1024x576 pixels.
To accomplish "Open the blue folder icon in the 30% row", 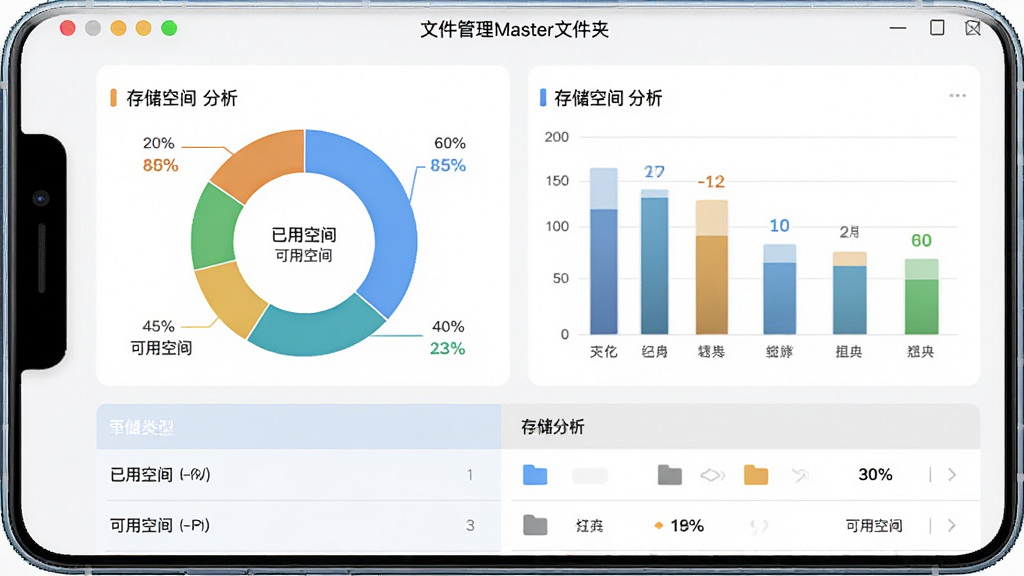I will (535, 475).
